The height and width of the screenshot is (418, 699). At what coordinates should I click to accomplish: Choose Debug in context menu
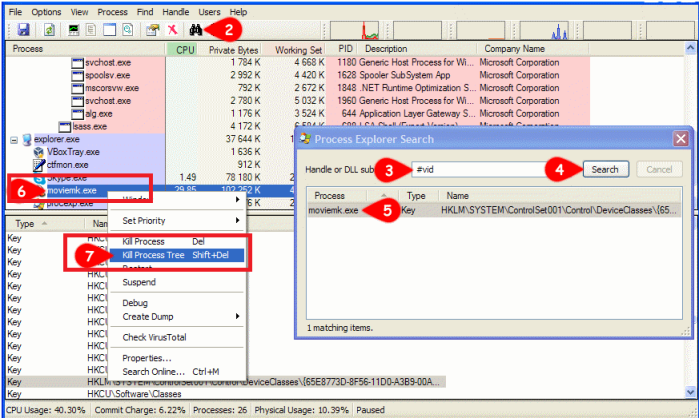[177, 303]
